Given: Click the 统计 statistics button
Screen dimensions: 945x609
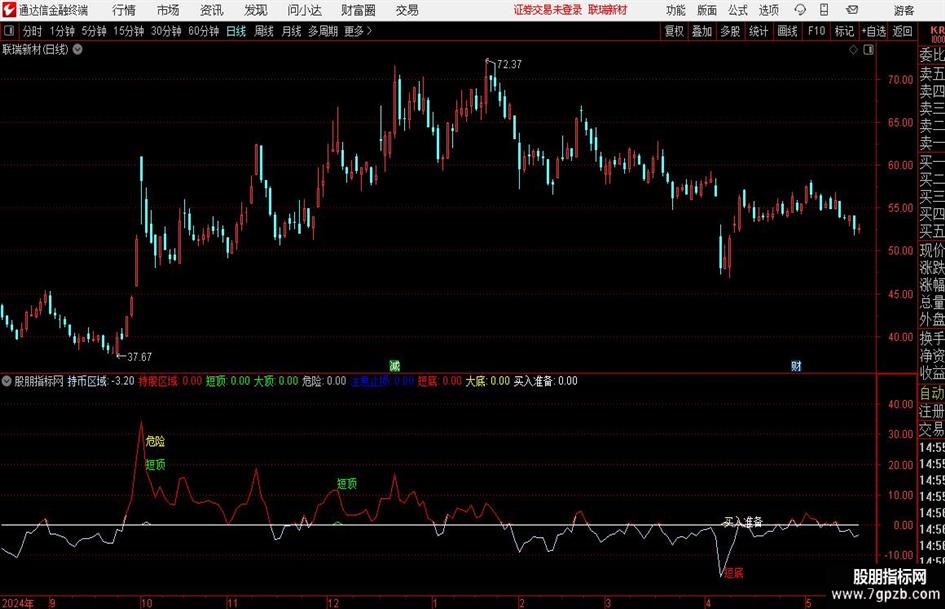Looking at the screenshot, I should pos(759,31).
